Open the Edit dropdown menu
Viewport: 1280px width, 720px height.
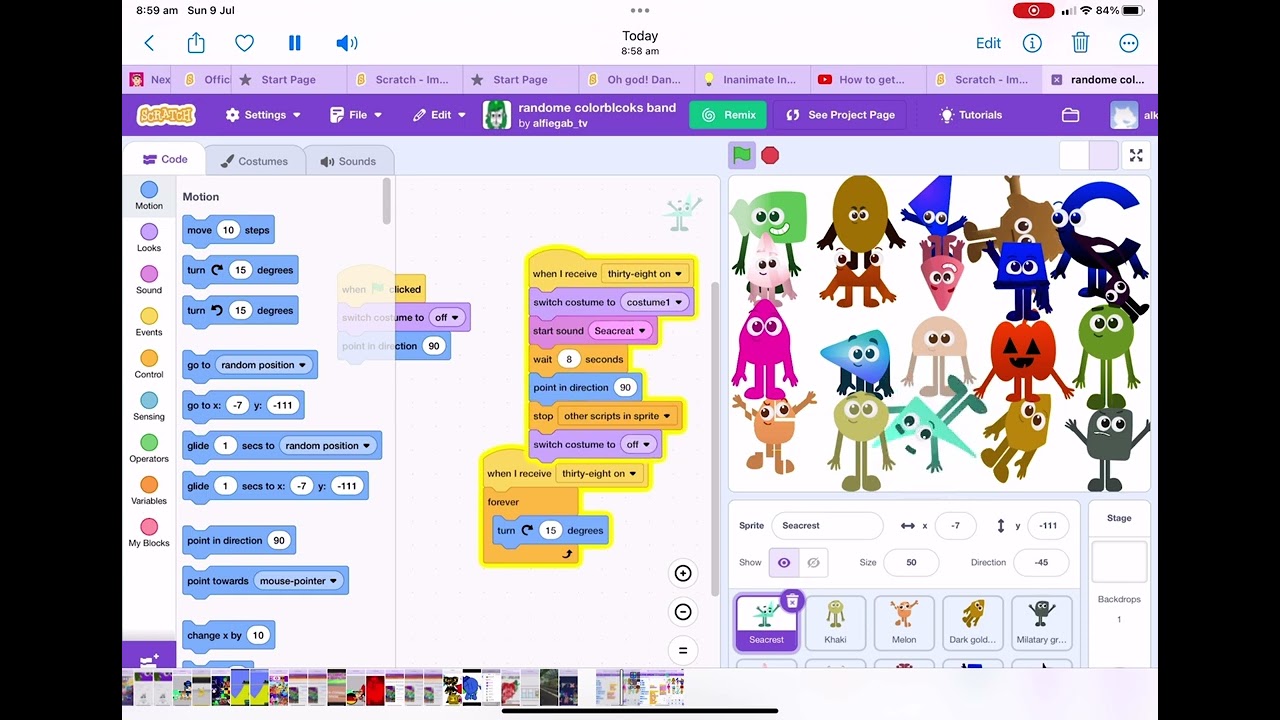point(440,115)
